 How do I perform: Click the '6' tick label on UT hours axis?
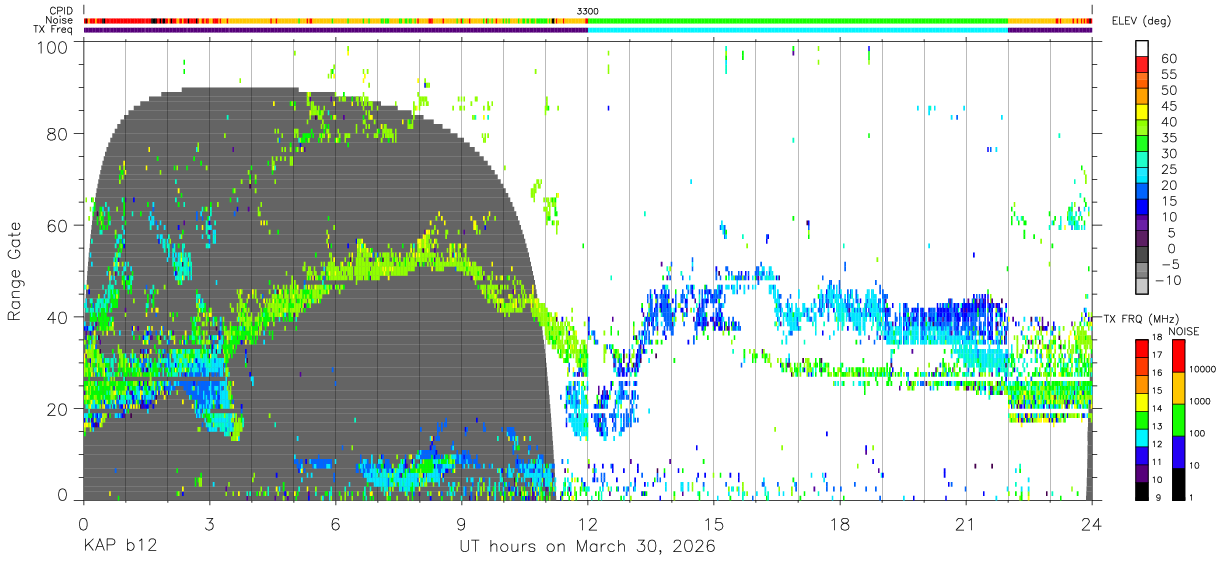point(335,524)
